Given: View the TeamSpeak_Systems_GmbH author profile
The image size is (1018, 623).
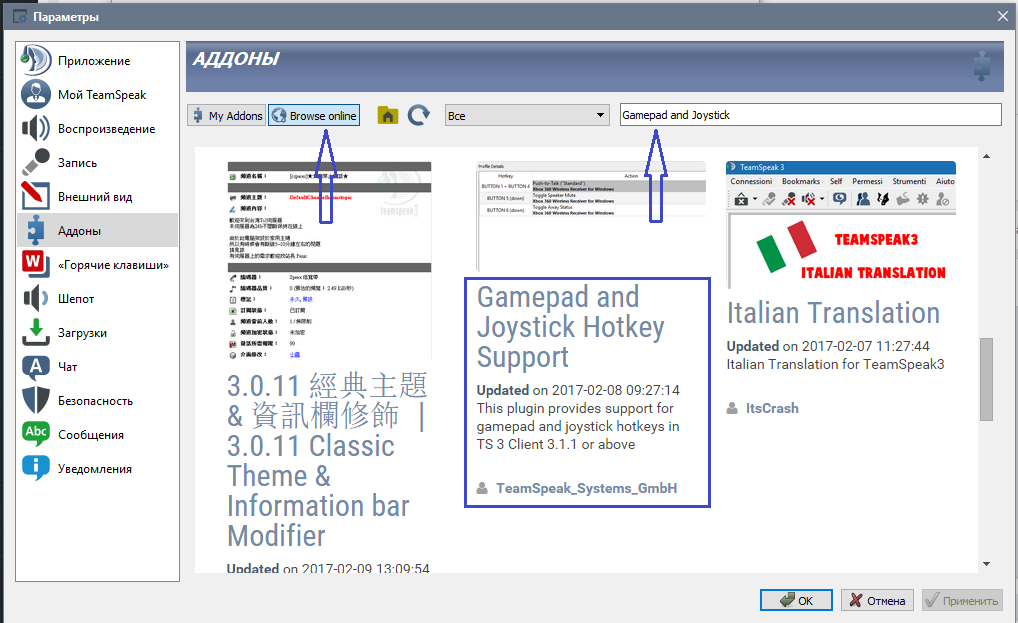Looking at the screenshot, I should [586, 488].
